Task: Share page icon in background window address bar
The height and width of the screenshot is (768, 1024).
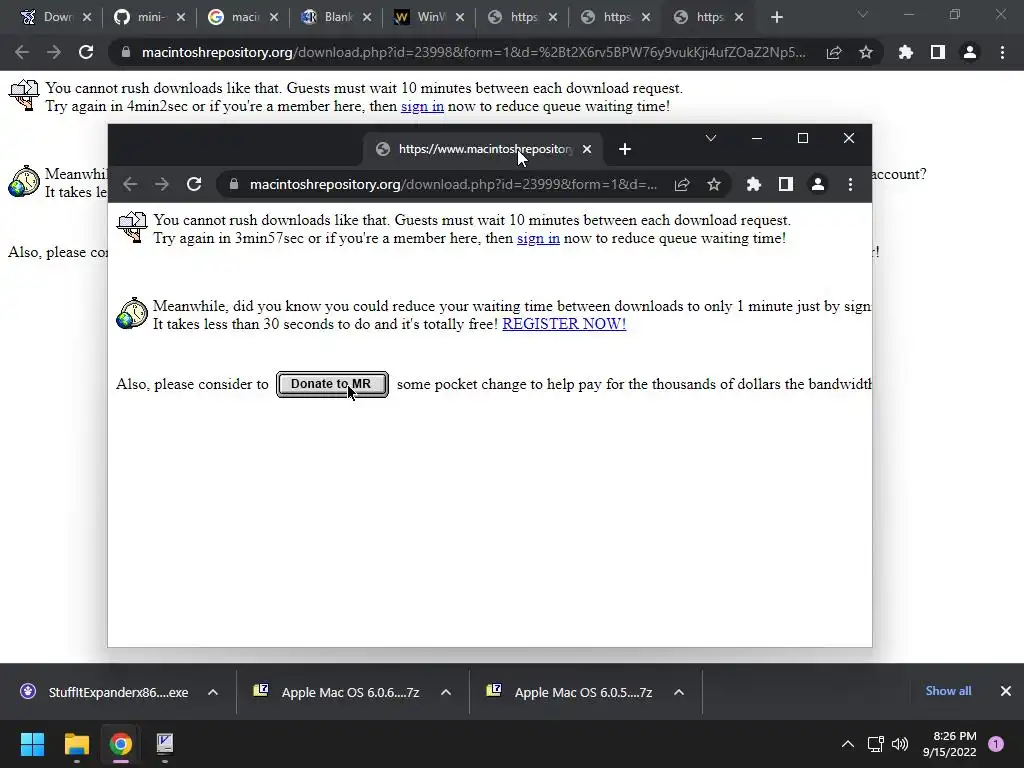Action: (x=834, y=52)
